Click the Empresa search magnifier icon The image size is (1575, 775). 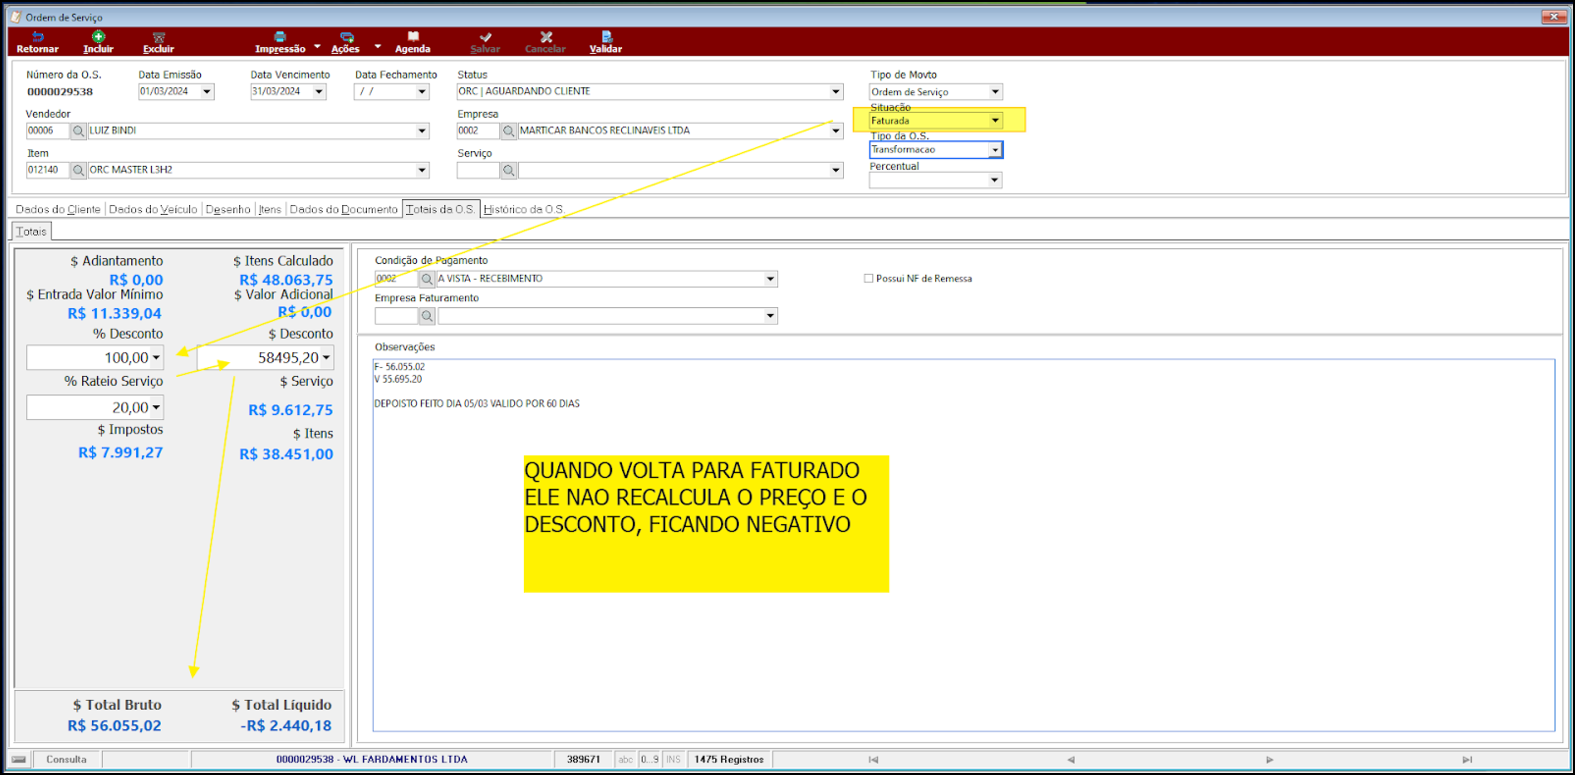[x=508, y=131]
